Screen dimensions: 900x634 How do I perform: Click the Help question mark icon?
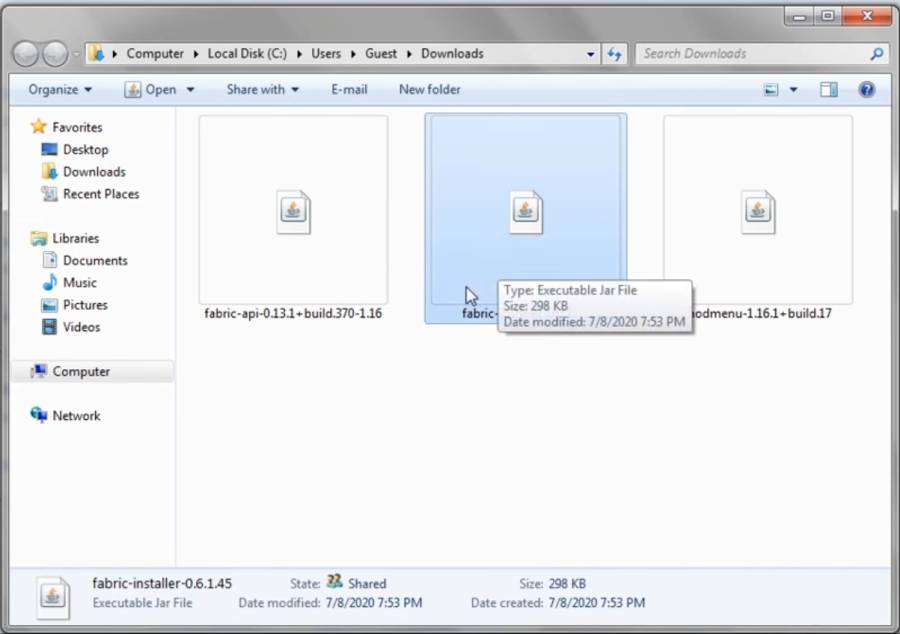(866, 89)
